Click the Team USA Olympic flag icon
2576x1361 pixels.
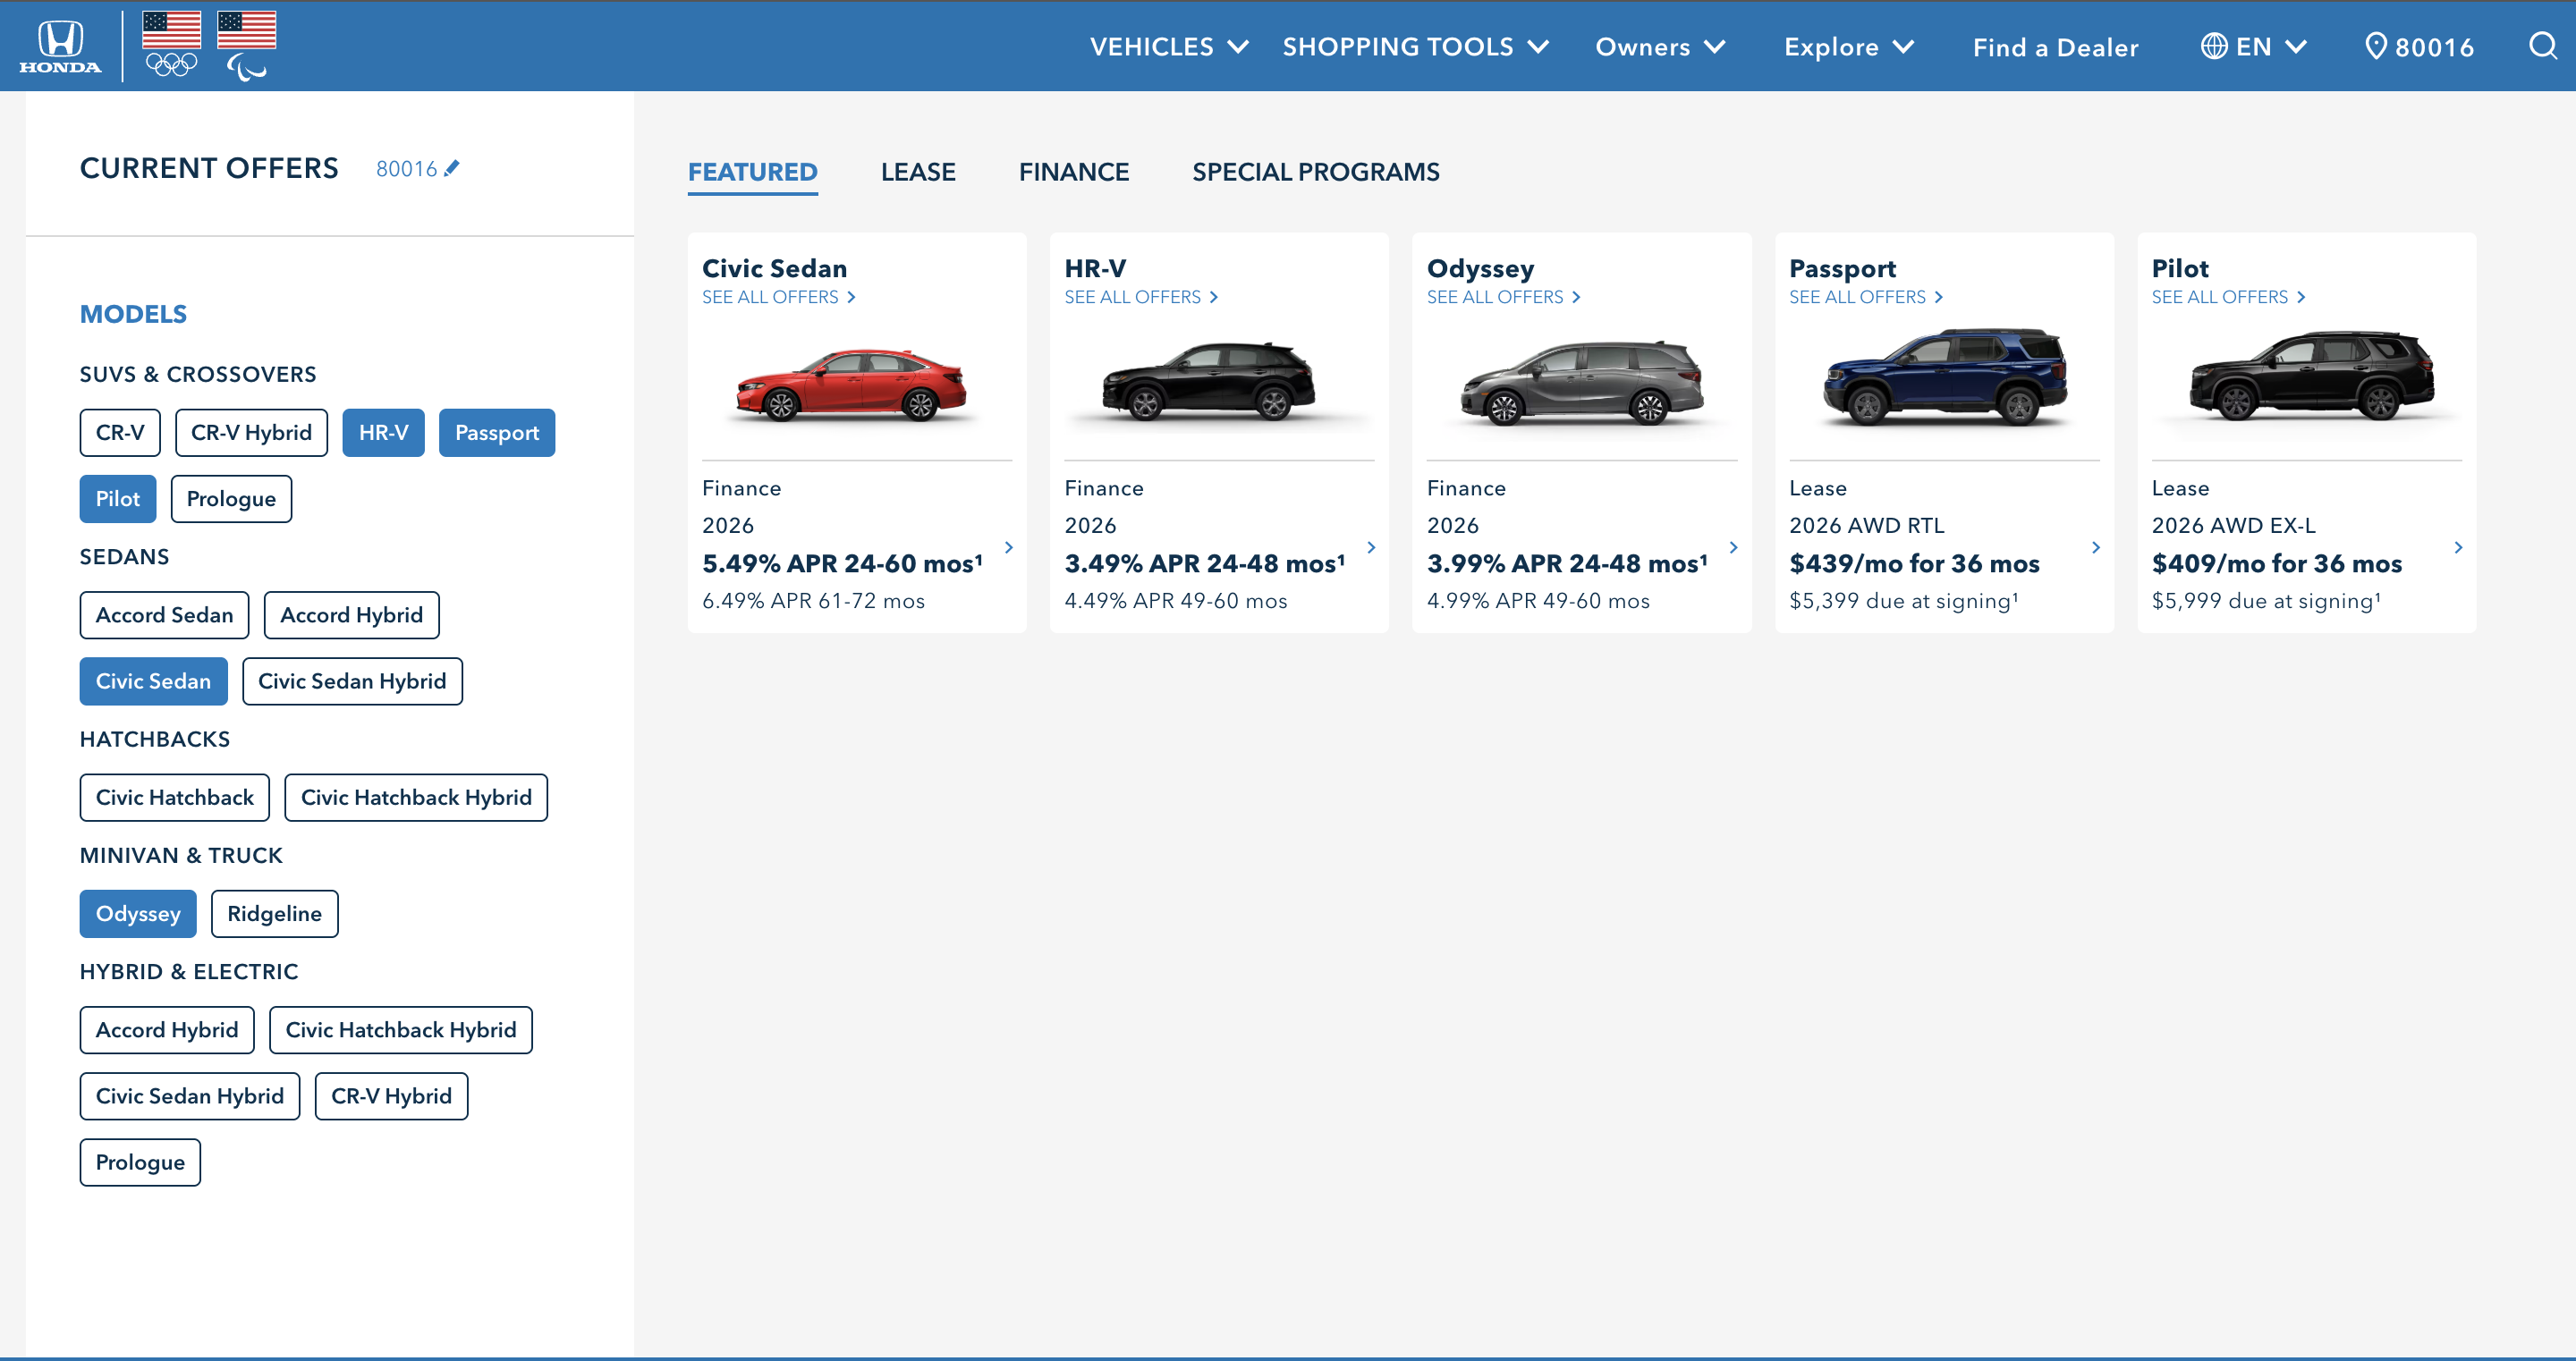pyautogui.click(x=171, y=44)
